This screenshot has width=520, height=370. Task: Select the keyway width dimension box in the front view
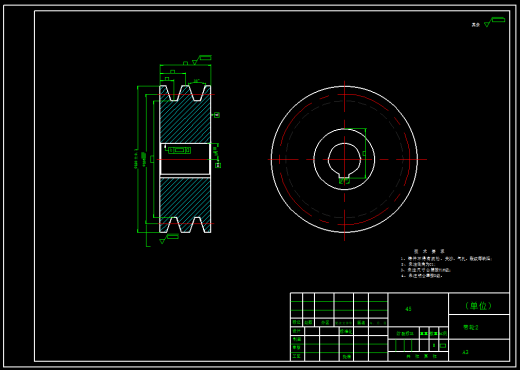click(344, 181)
